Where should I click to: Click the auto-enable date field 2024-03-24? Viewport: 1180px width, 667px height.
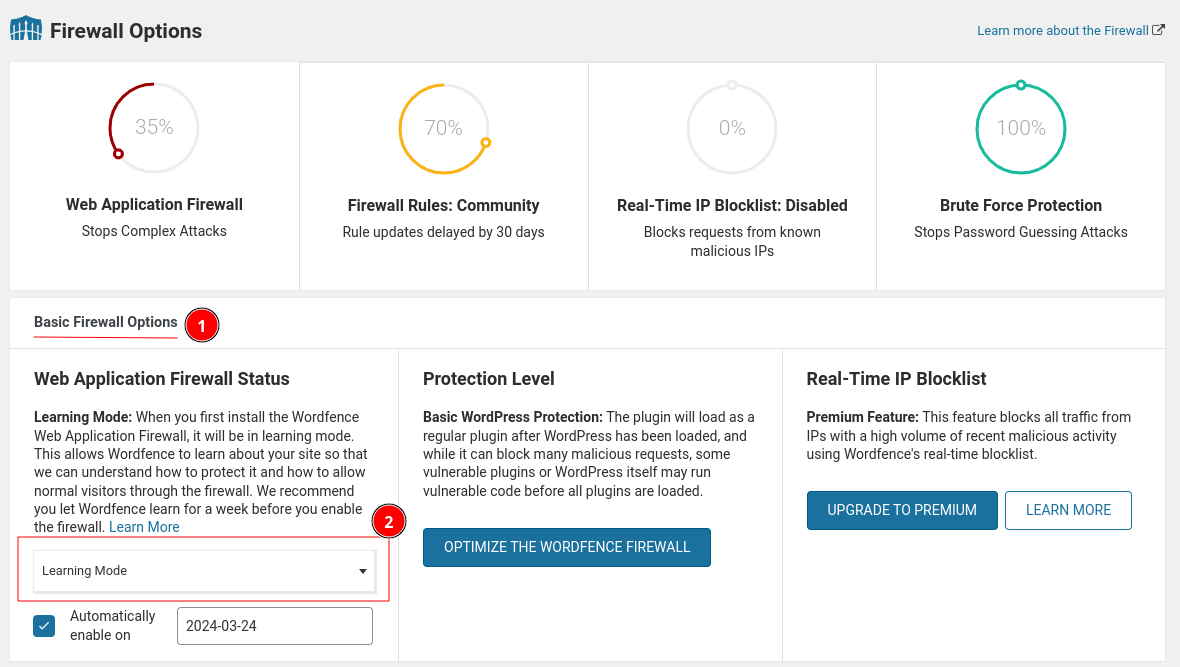pos(274,626)
